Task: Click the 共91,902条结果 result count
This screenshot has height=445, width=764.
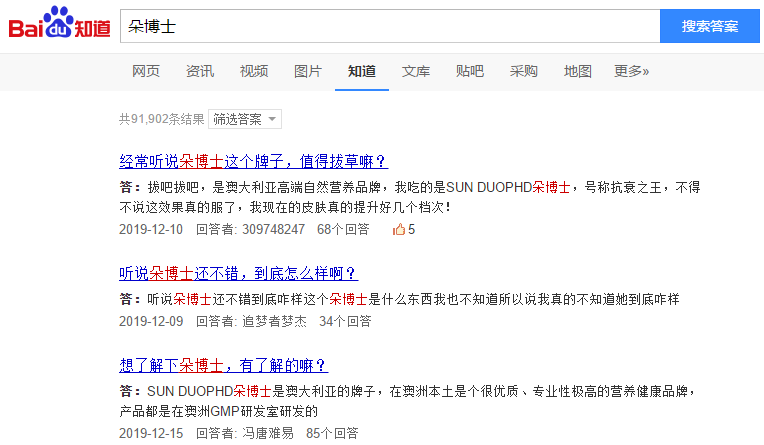Action: pos(162,119)
